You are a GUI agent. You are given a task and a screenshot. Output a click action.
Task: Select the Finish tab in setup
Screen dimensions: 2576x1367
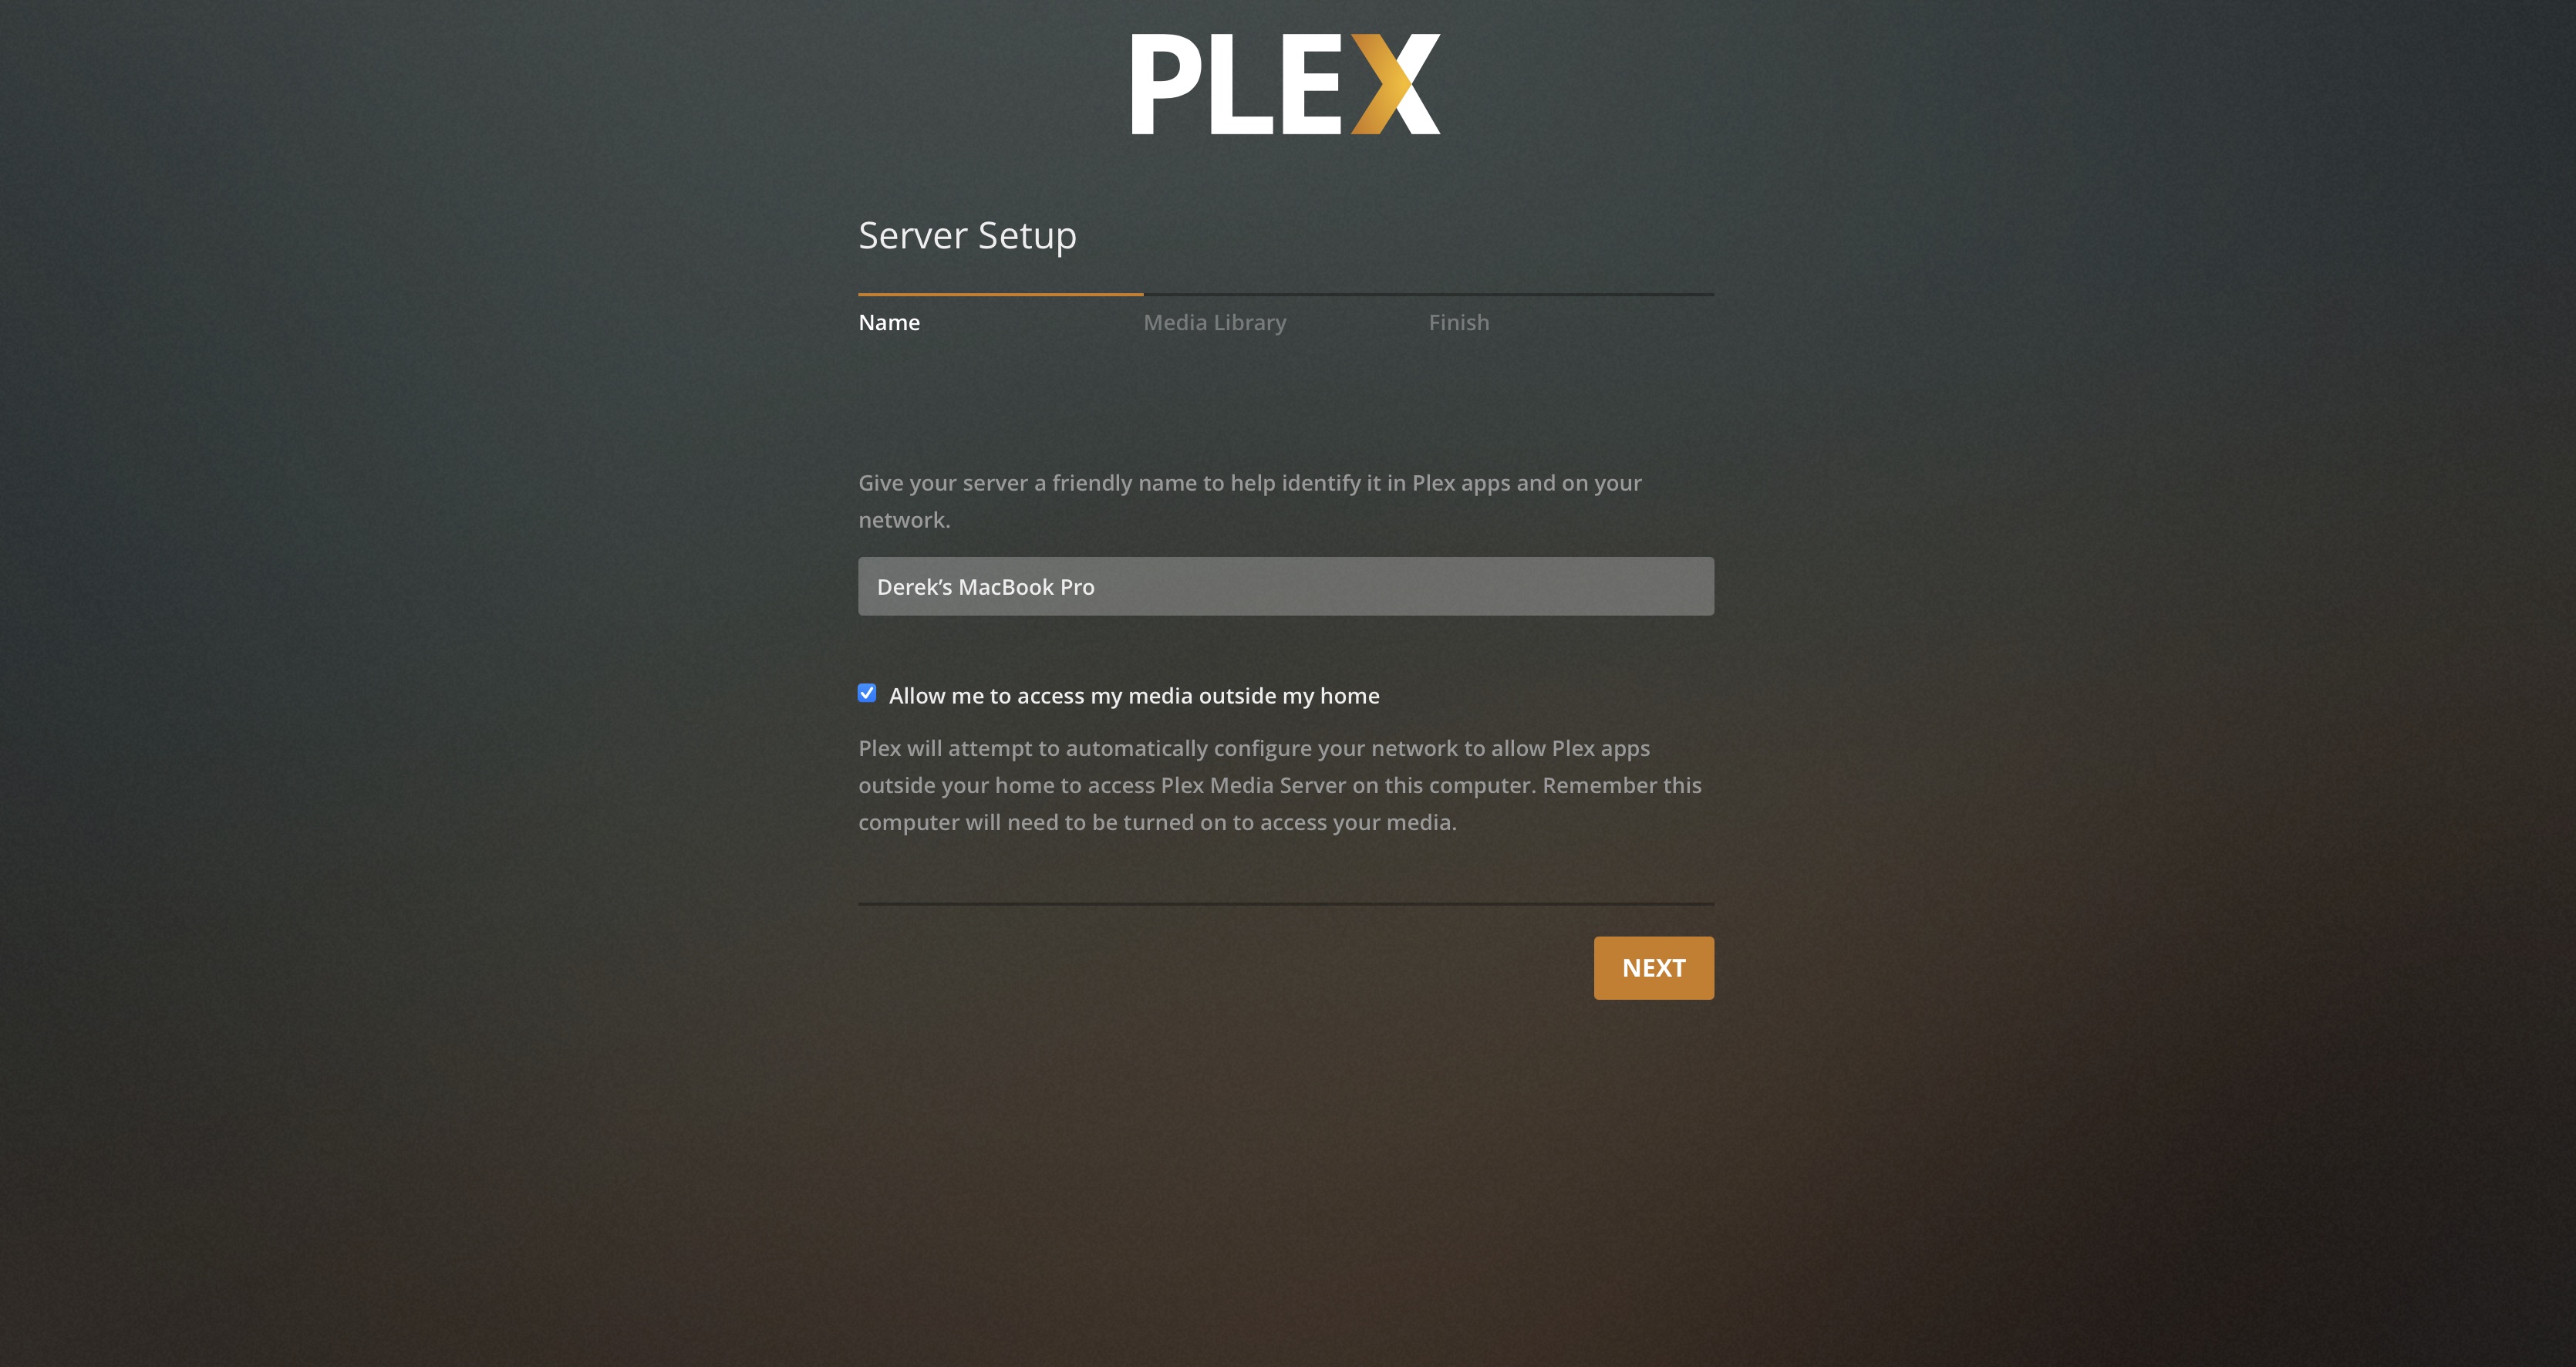(x=1458, y=322)
